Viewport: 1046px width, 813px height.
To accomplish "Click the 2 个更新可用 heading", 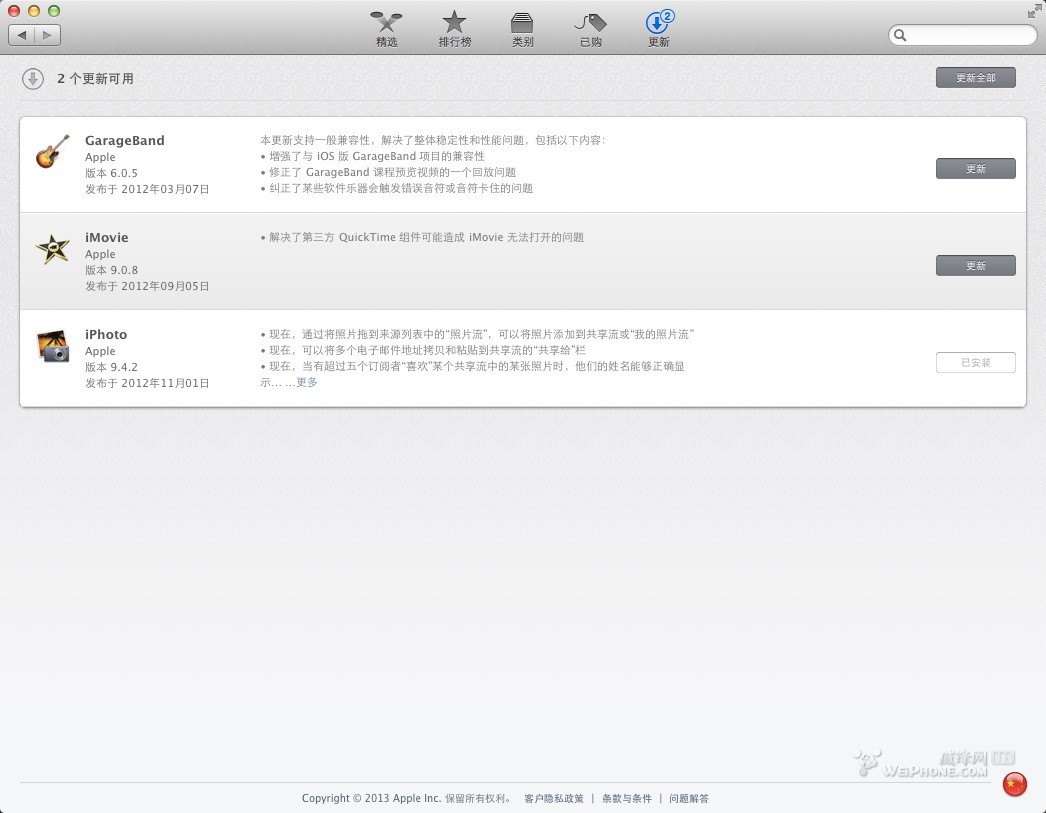I will tap(95, 79).
